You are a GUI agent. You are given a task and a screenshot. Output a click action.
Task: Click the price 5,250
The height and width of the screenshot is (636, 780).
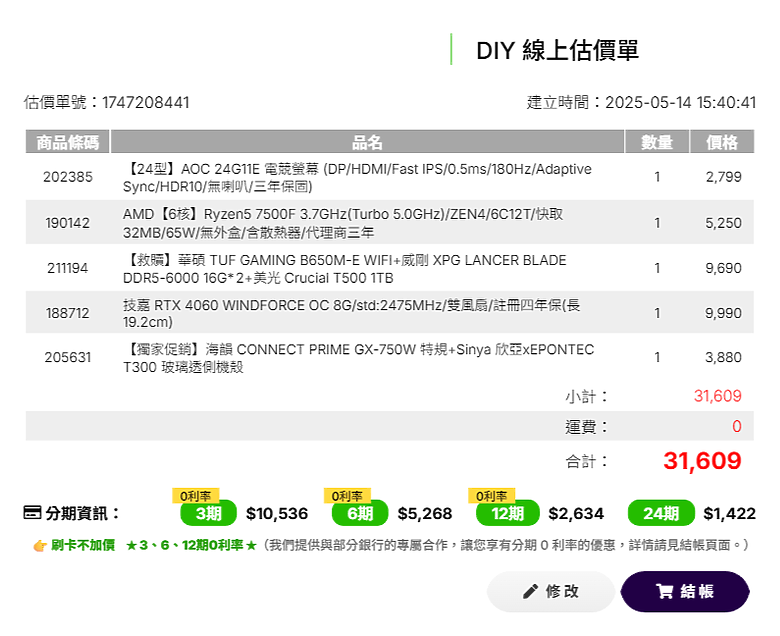(723, 223)
